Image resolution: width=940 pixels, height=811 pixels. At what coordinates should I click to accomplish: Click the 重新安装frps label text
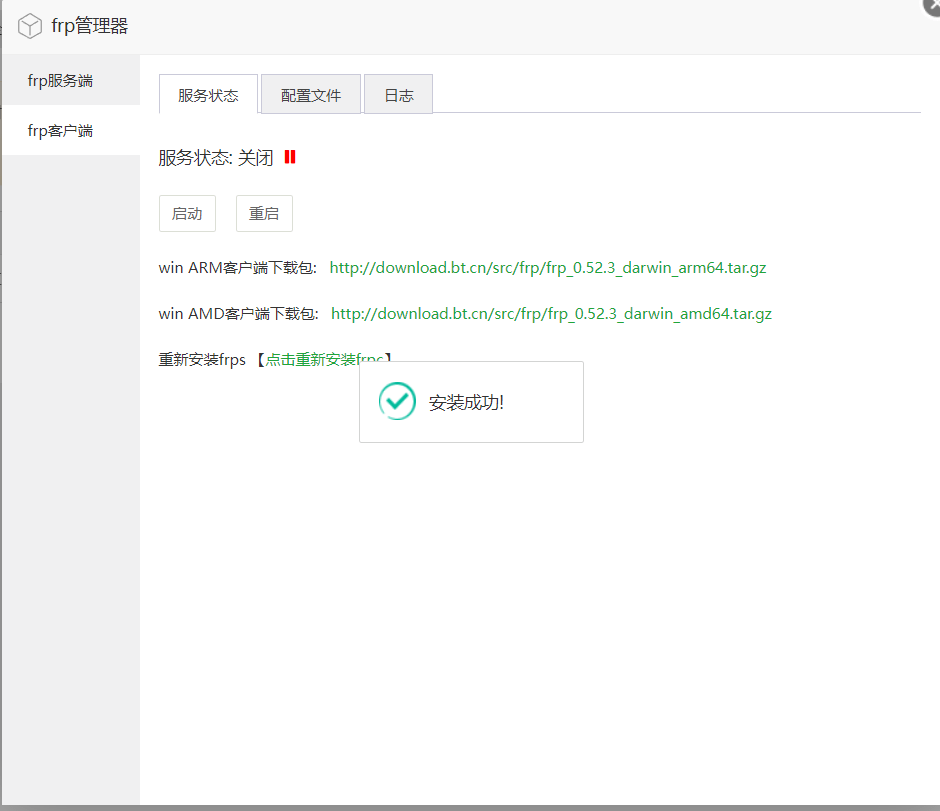(202, 359)
